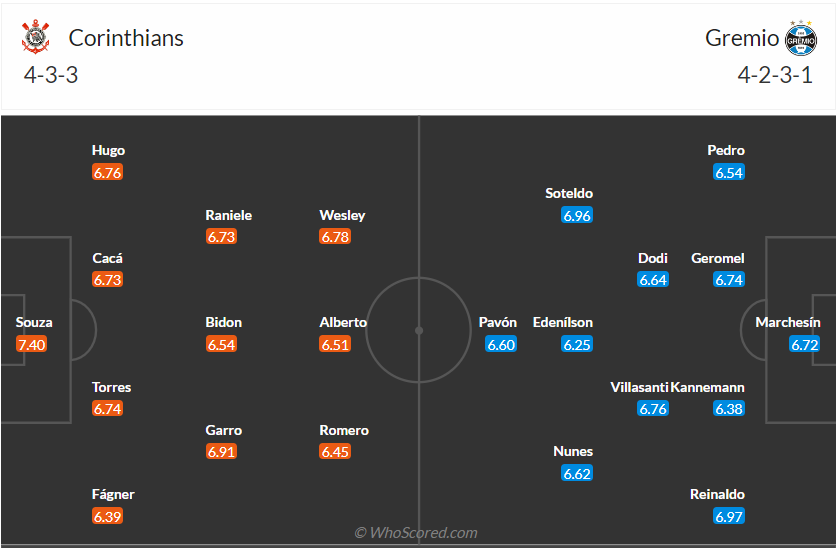
Task: Select goalkeeper Souza's 7.40 rating badge
Action: (32, 345)
